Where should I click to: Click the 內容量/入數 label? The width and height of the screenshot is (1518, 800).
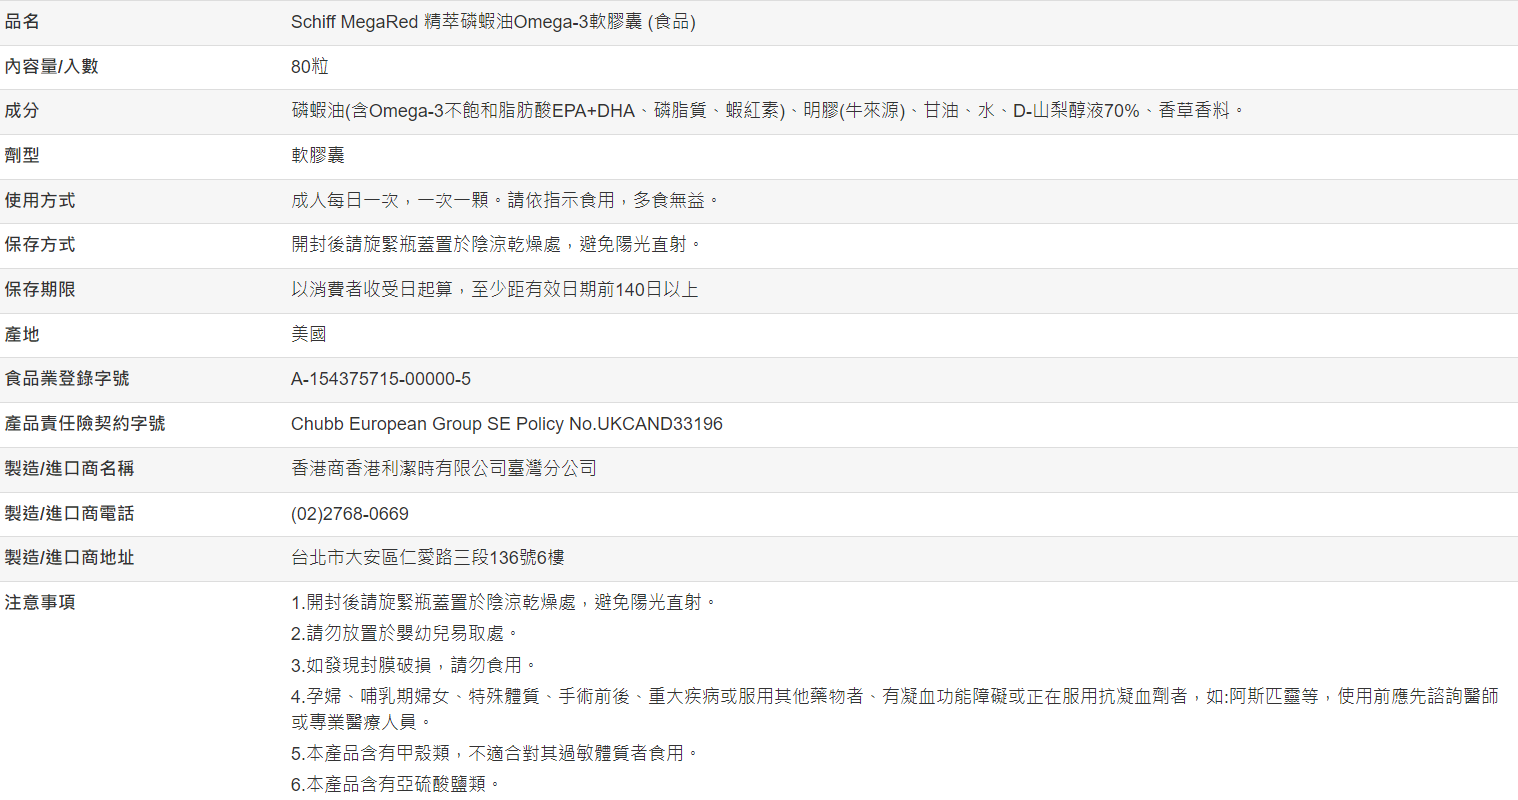pos(51,67)
